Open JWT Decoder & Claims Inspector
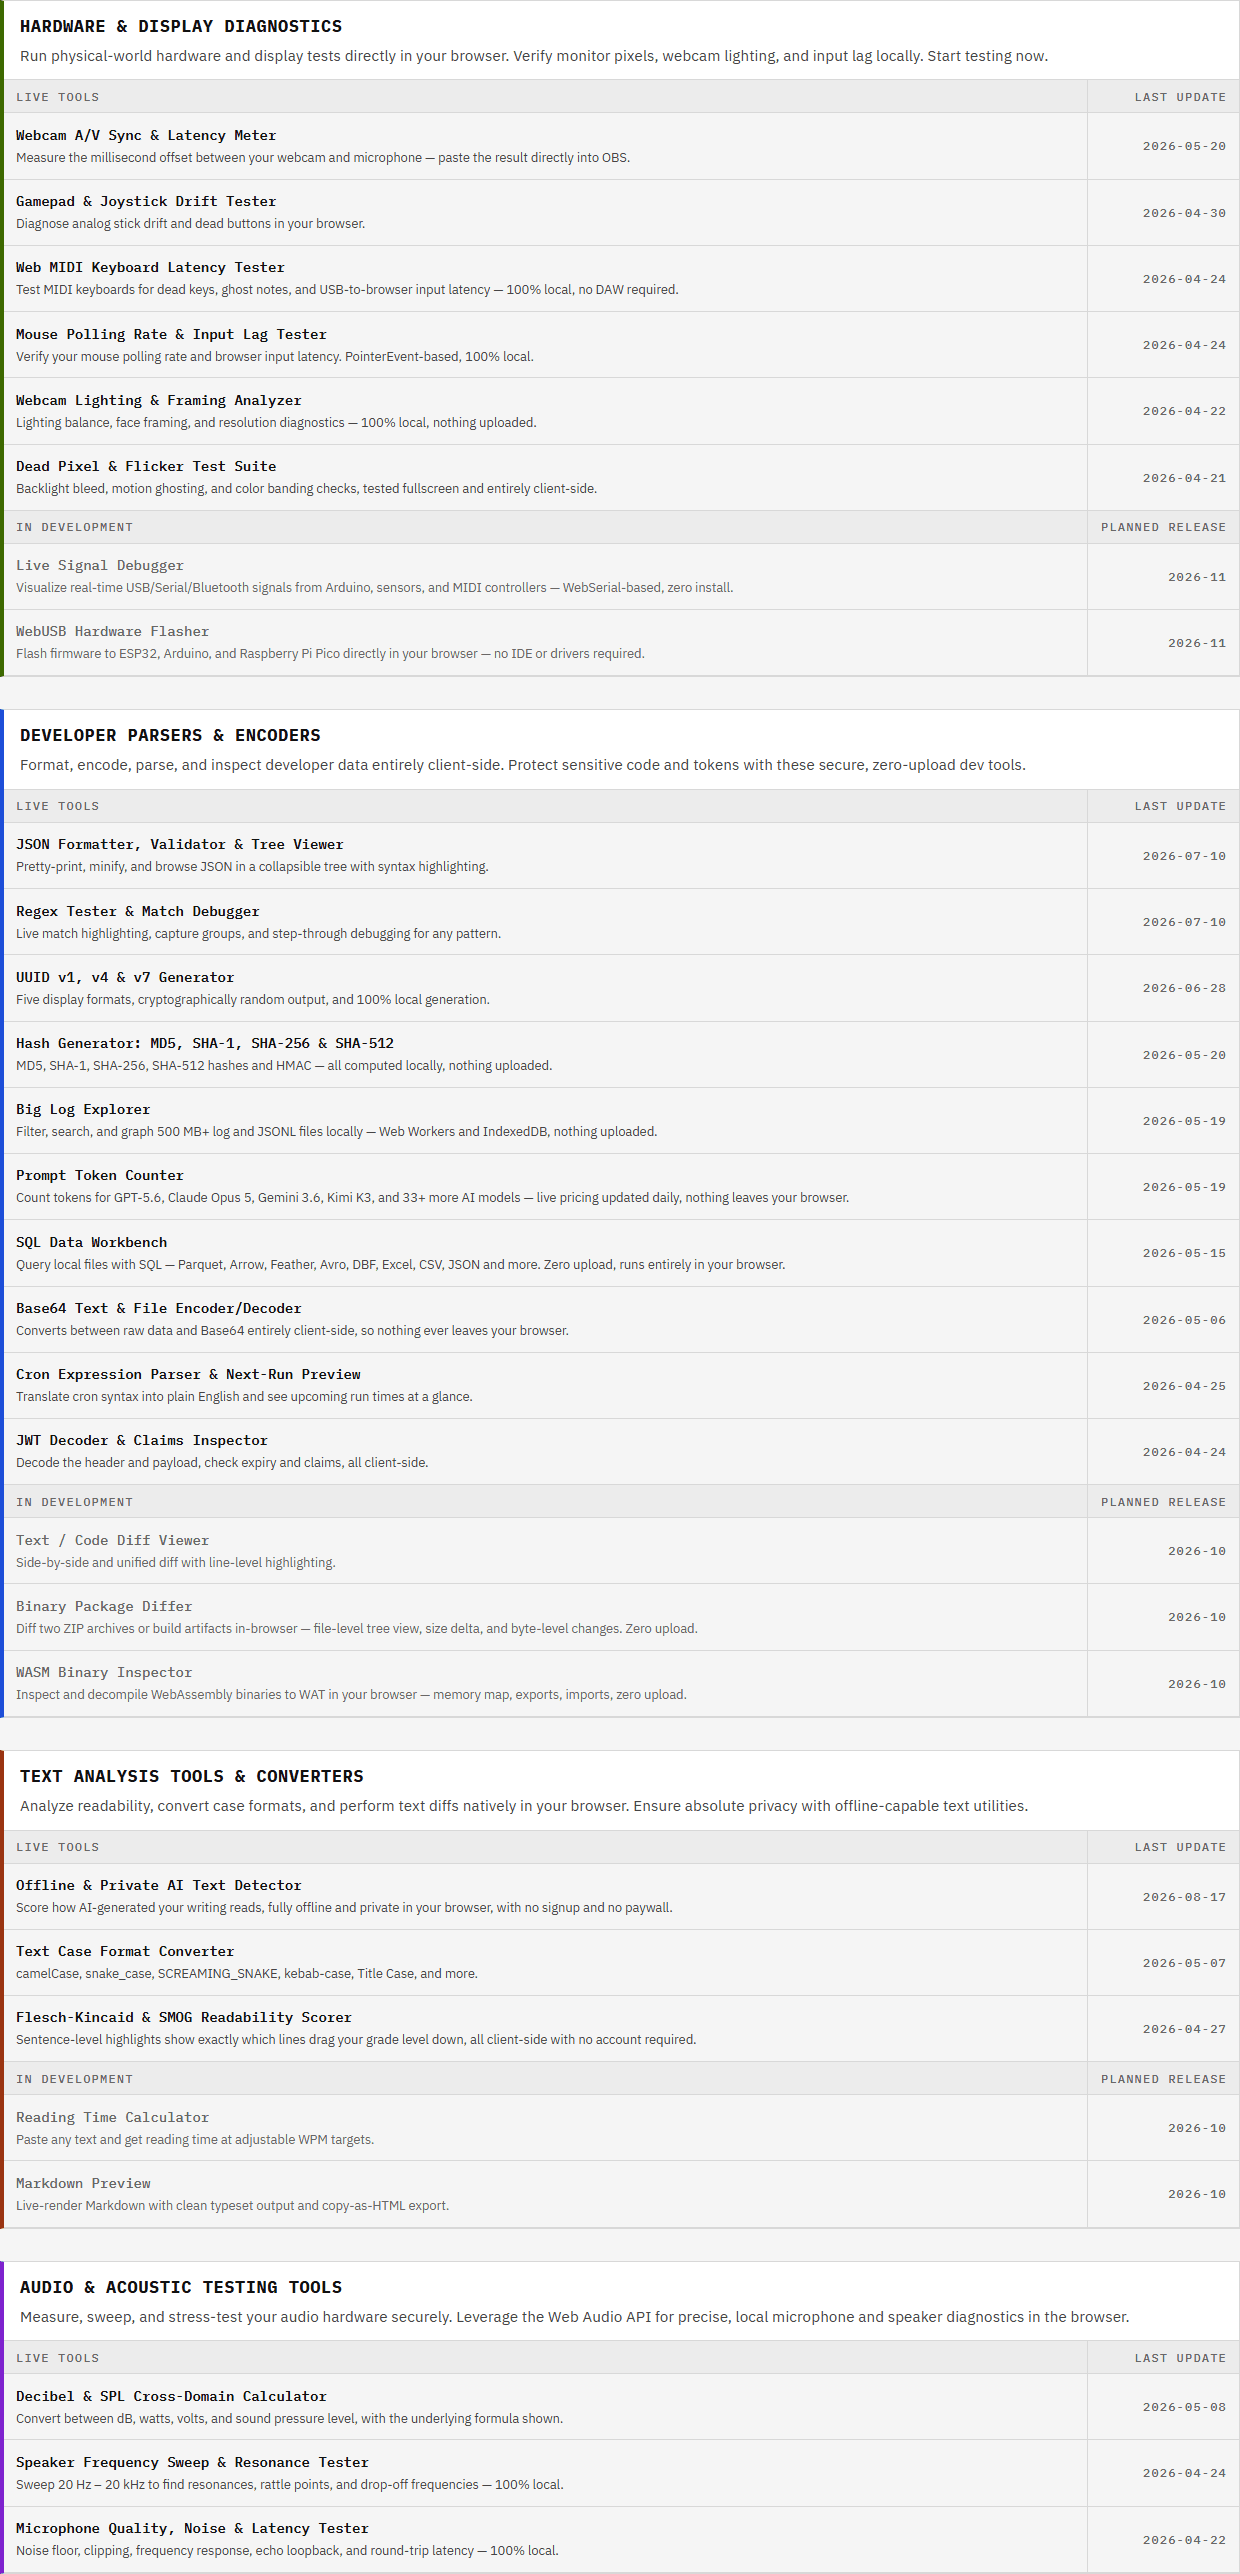Screen dimensions: 1240x2574 point(142,1441)
